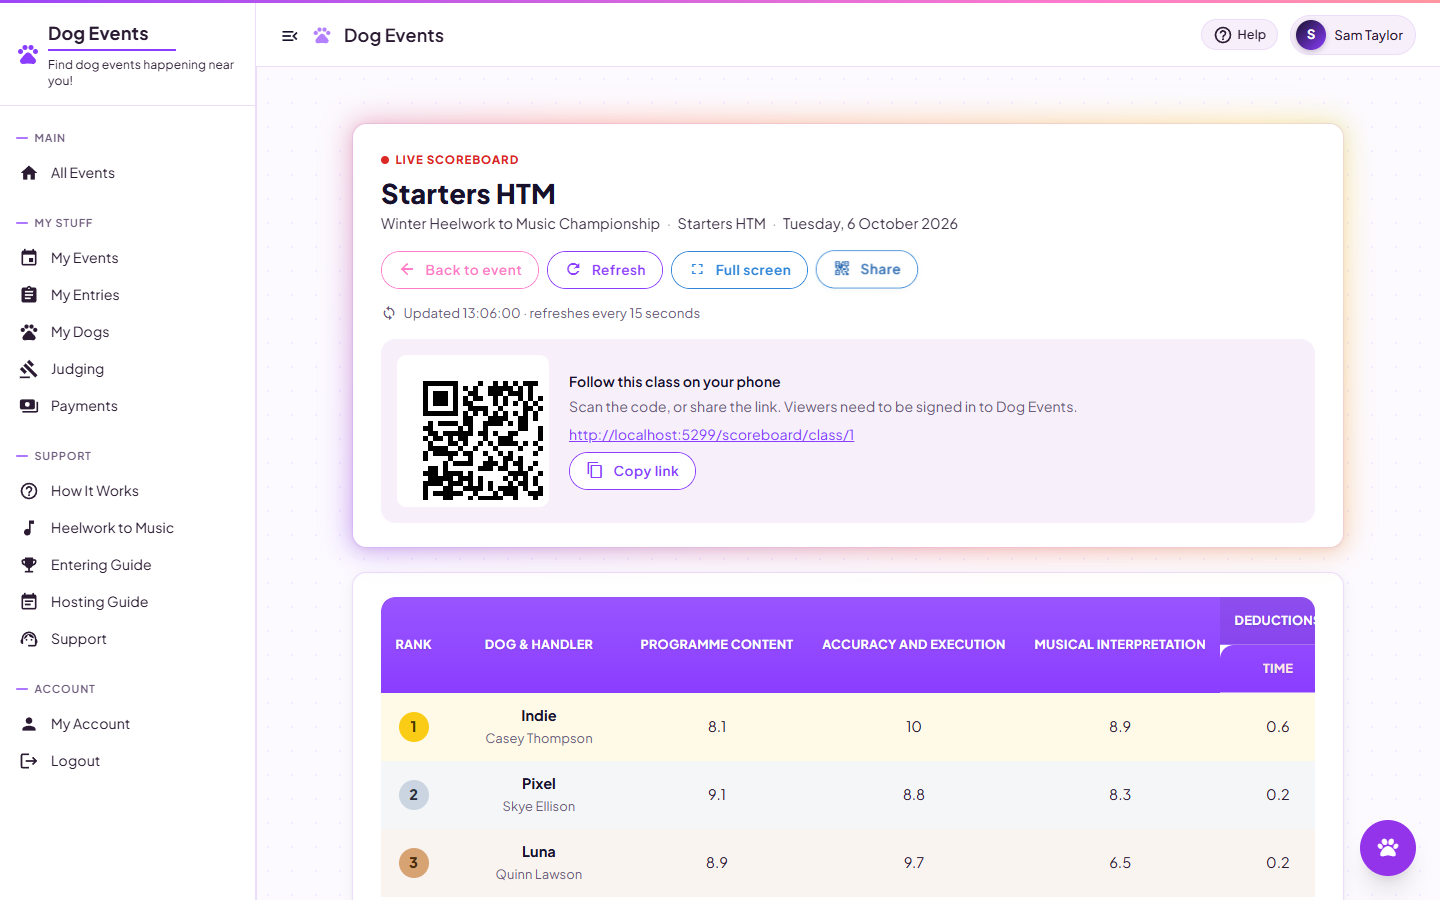Click the Programme Content column header
Viewport: 1440px width, 900px height.
(717, 645)
